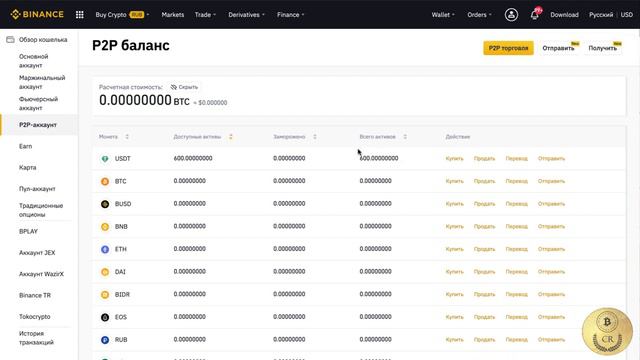Viewport: 640px width, 360px height.
Task: Open Карта in the sidebar
Action: [27, 167]
